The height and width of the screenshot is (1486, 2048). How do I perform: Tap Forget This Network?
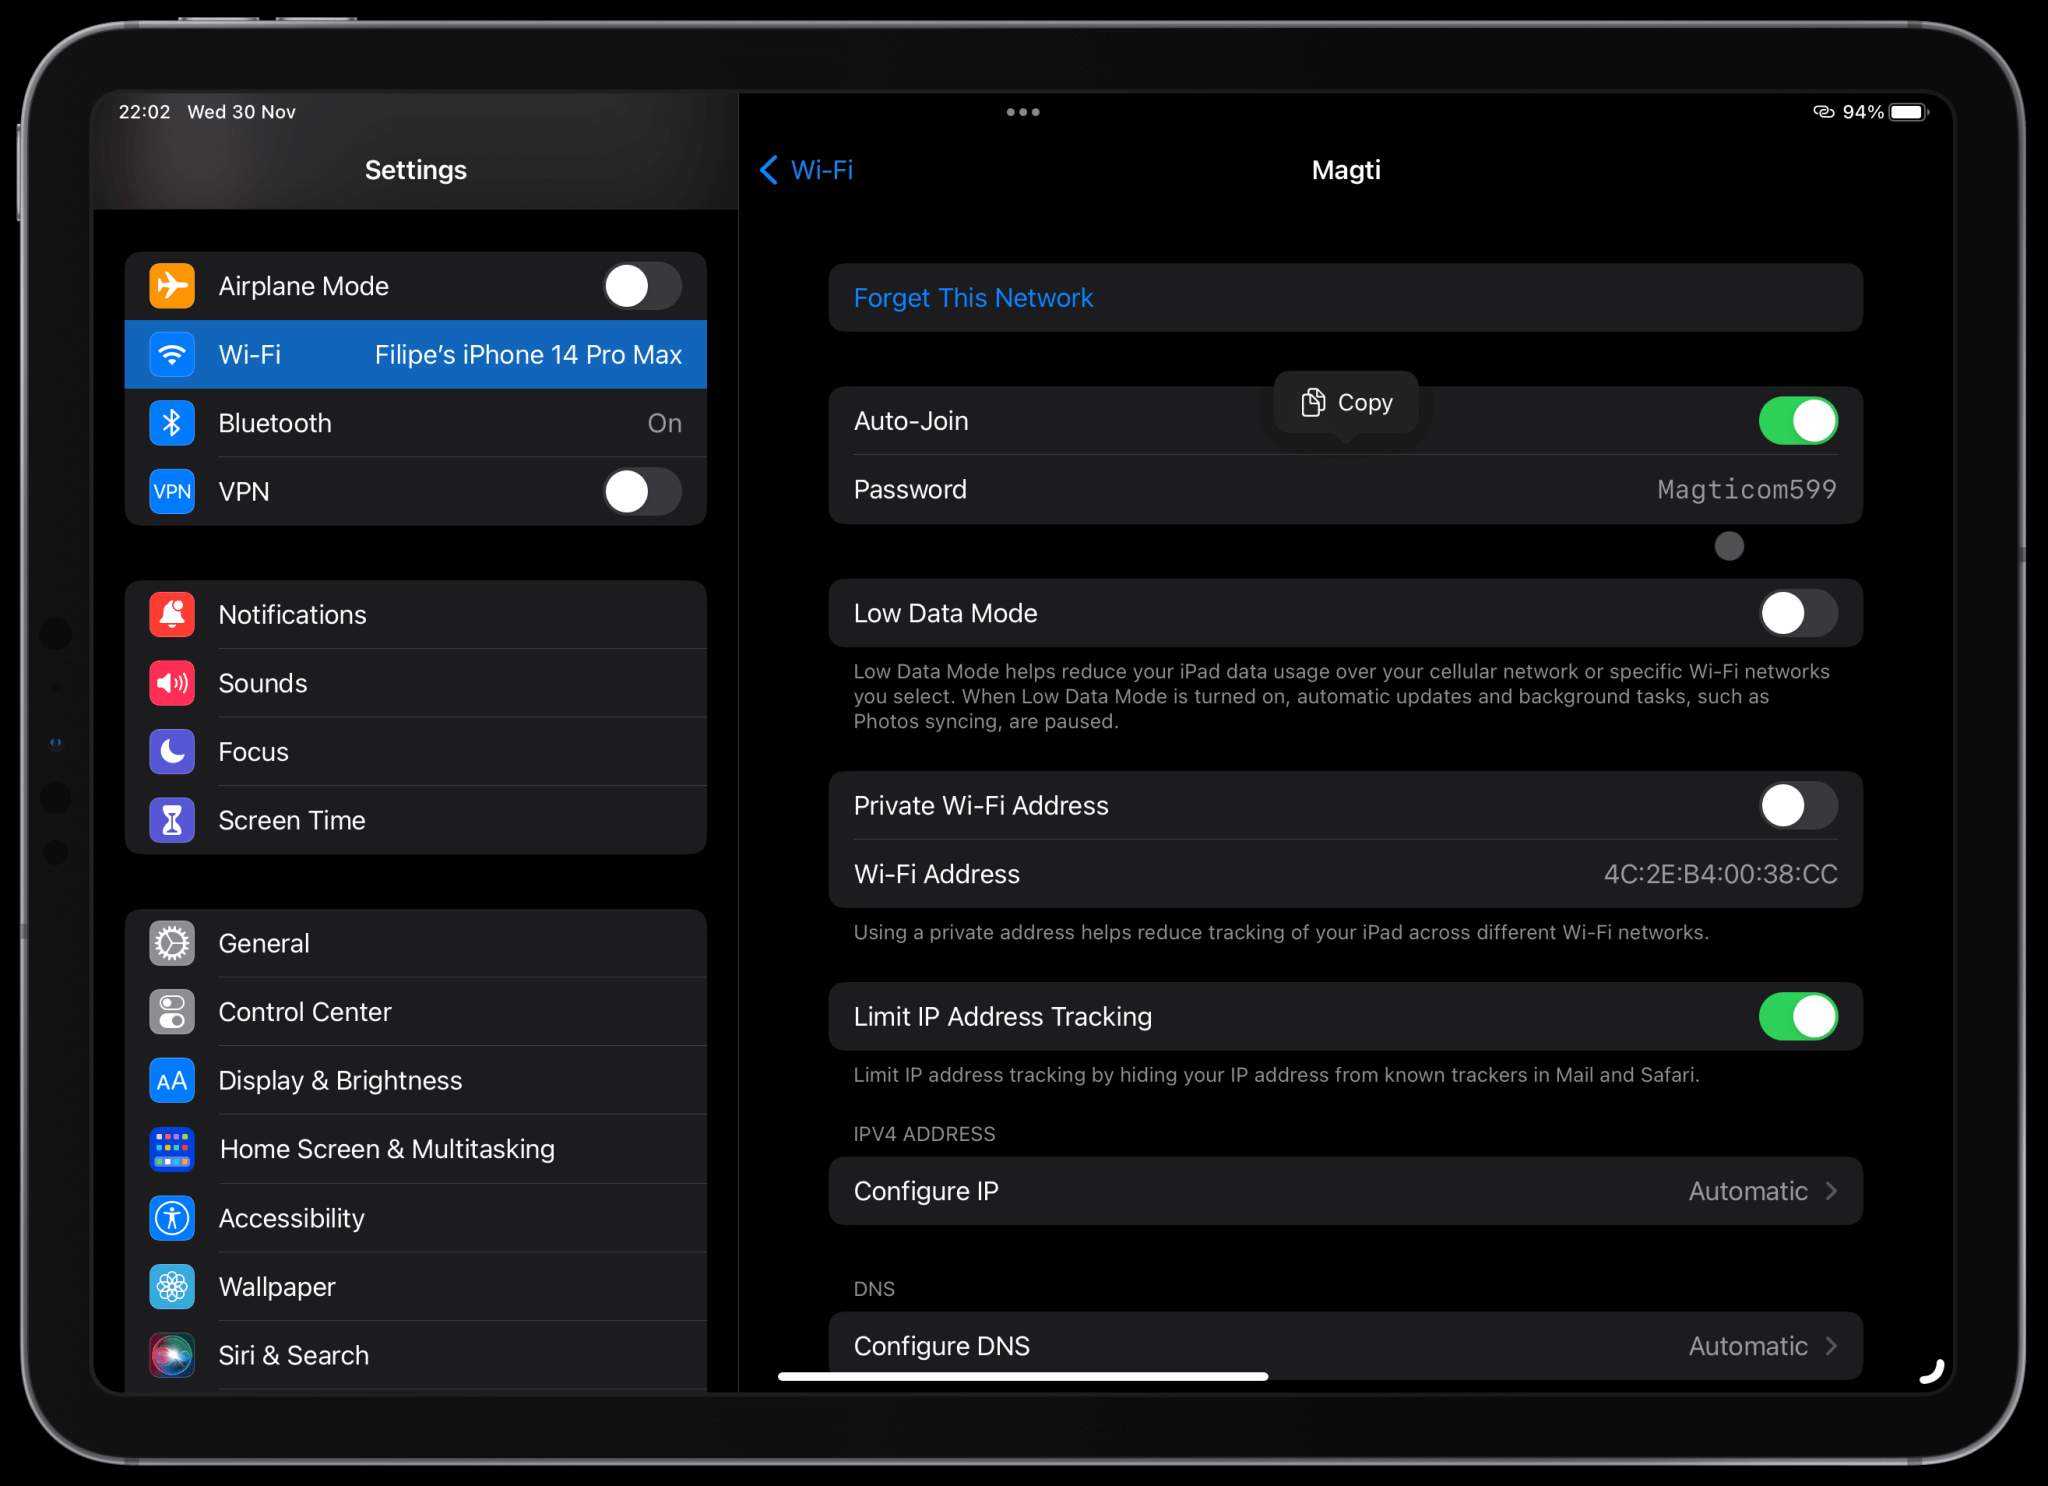point(973,298)
